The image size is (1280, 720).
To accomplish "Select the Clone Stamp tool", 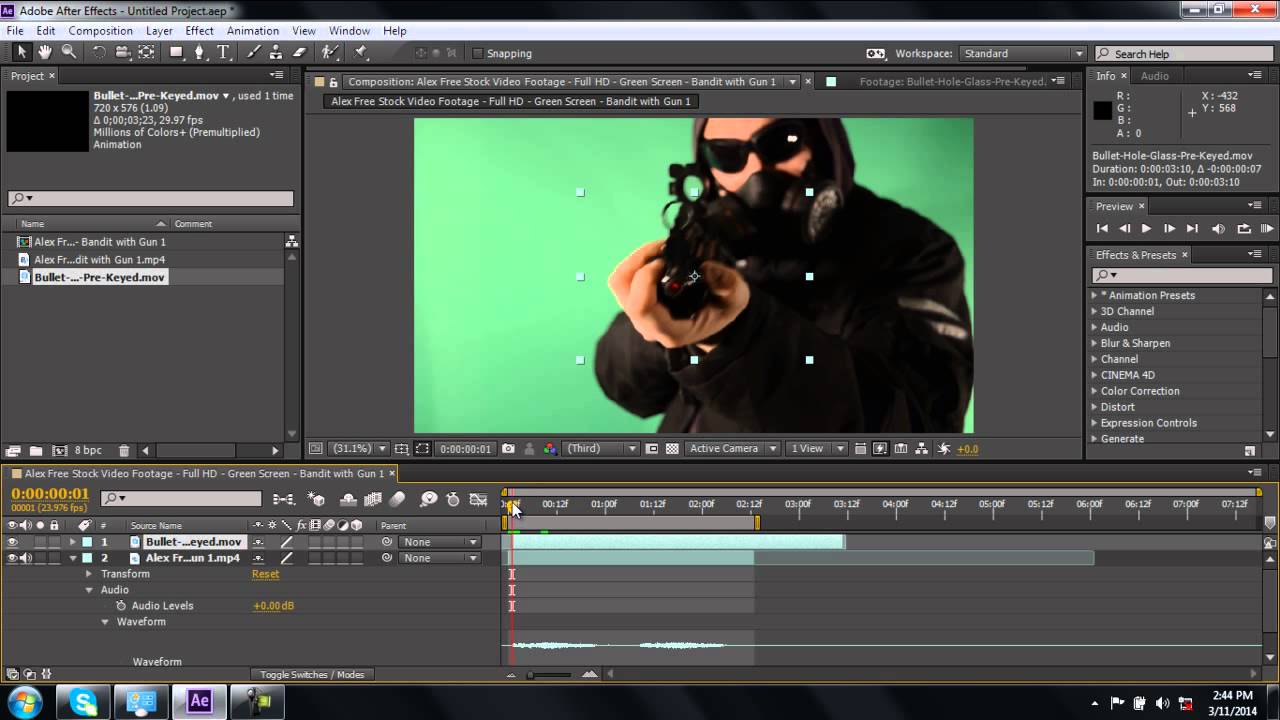I will pyautogui.click(x=277, y=52).
